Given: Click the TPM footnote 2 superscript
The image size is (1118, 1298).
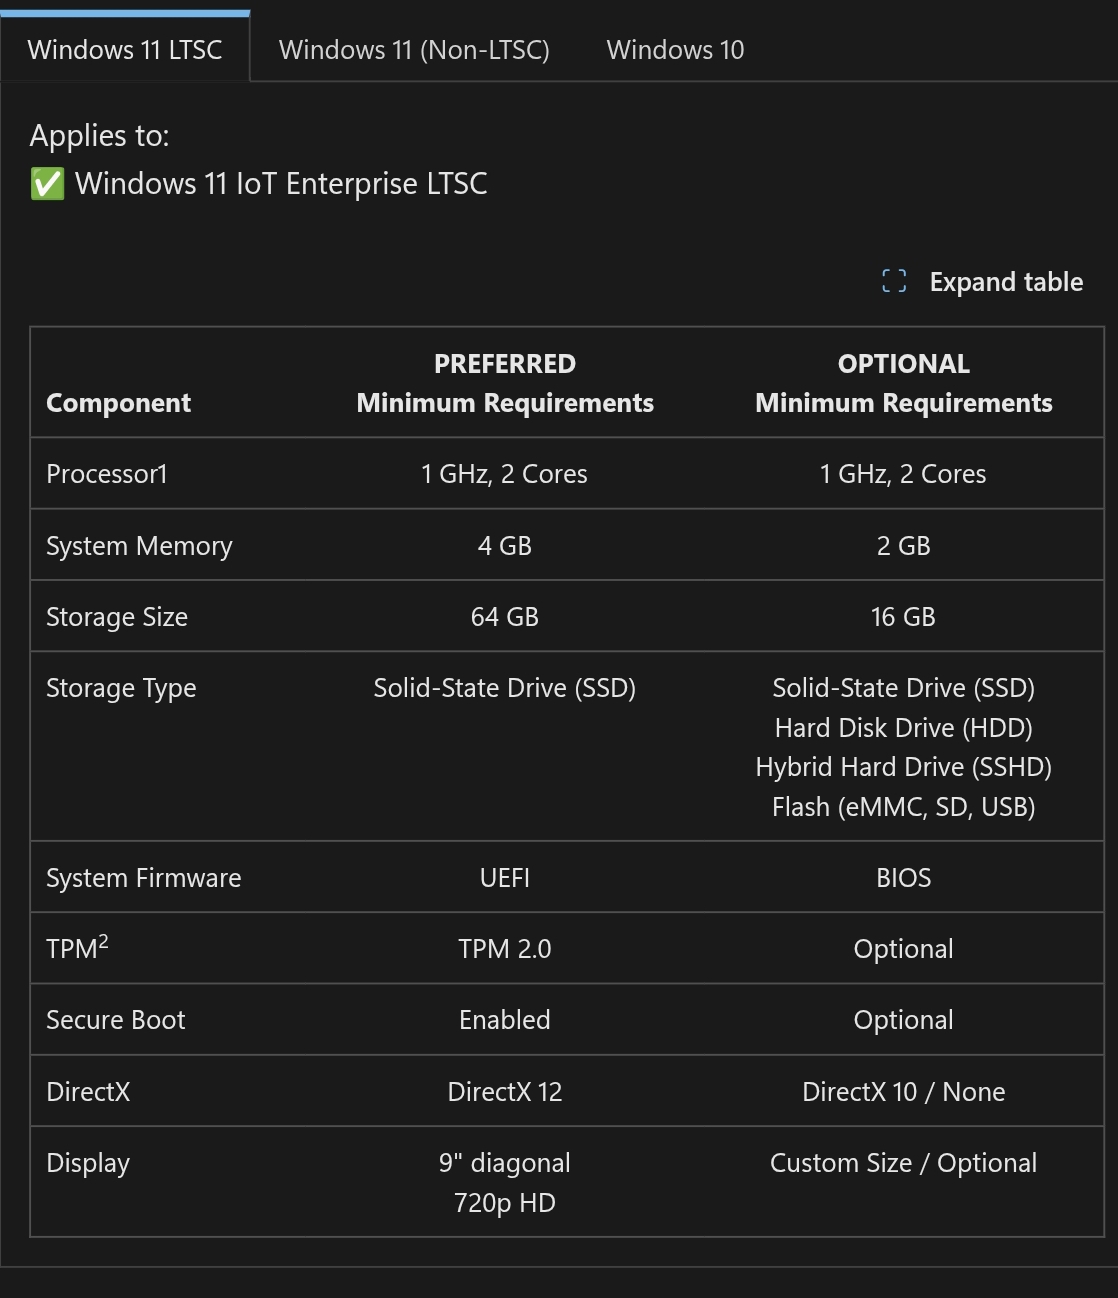Looking at the screenshot, I should click(104, 941).
